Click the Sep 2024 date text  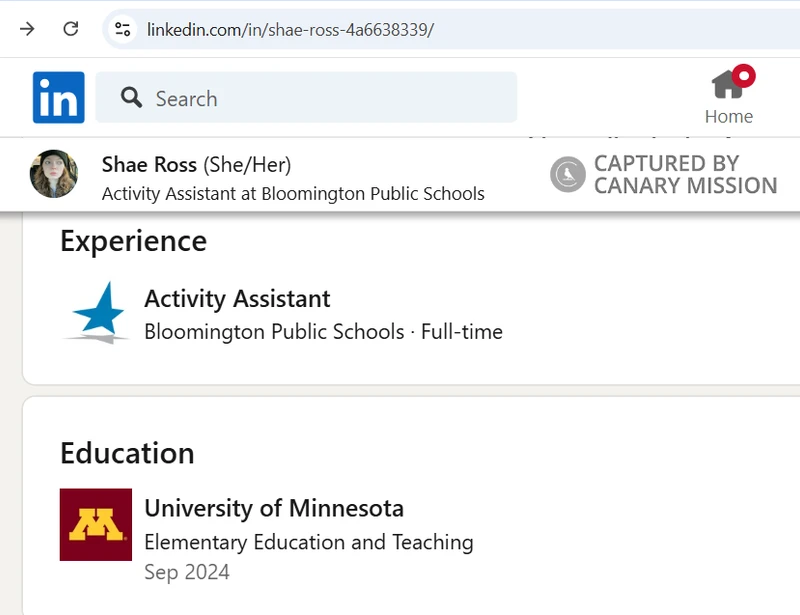tap(187, 572)
